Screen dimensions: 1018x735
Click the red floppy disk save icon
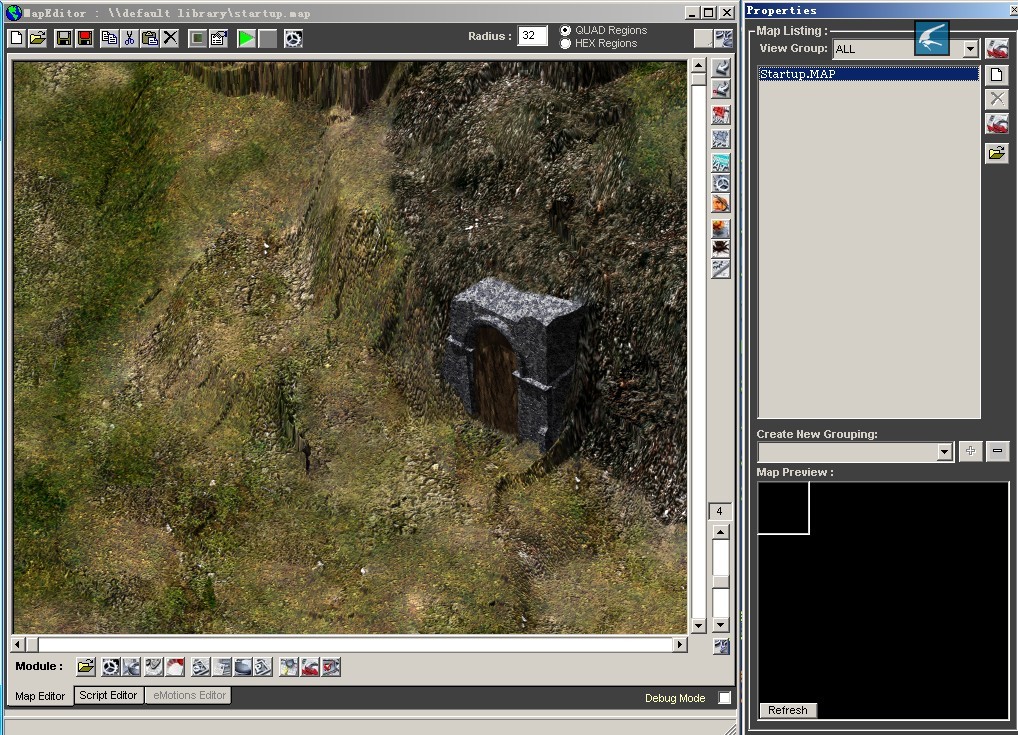85,38
